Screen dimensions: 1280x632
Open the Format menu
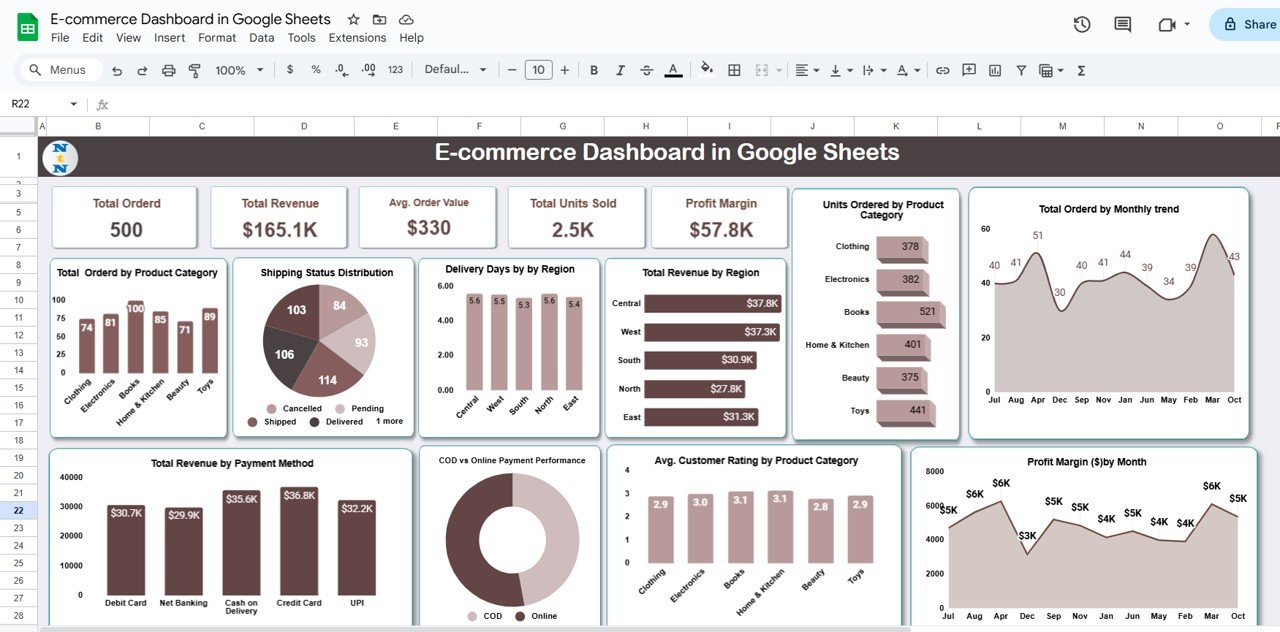point(217,38)
